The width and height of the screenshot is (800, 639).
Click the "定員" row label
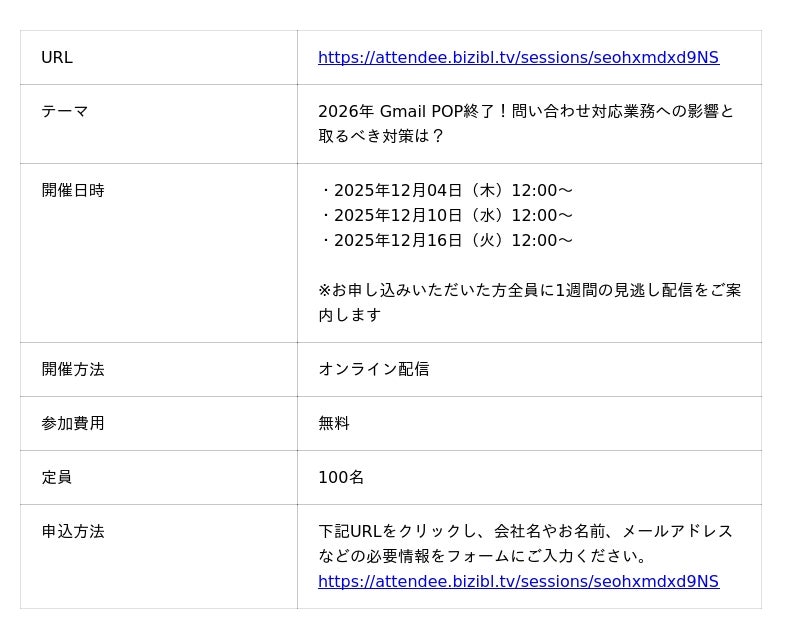coord(57,478)
